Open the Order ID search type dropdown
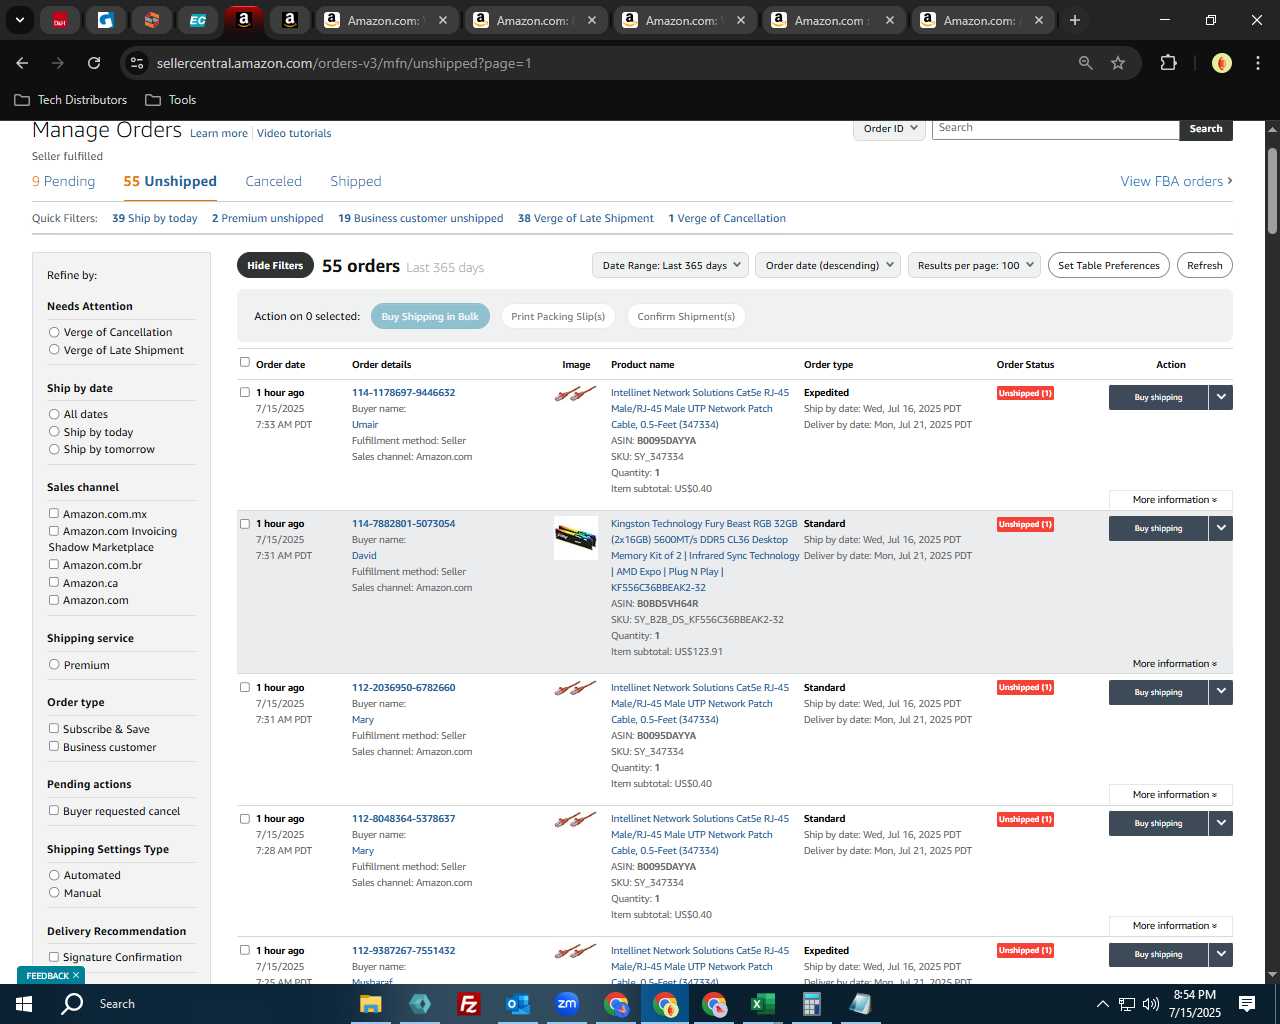The height and width of the screenshot is (1024, 1280). coord(890,129)
